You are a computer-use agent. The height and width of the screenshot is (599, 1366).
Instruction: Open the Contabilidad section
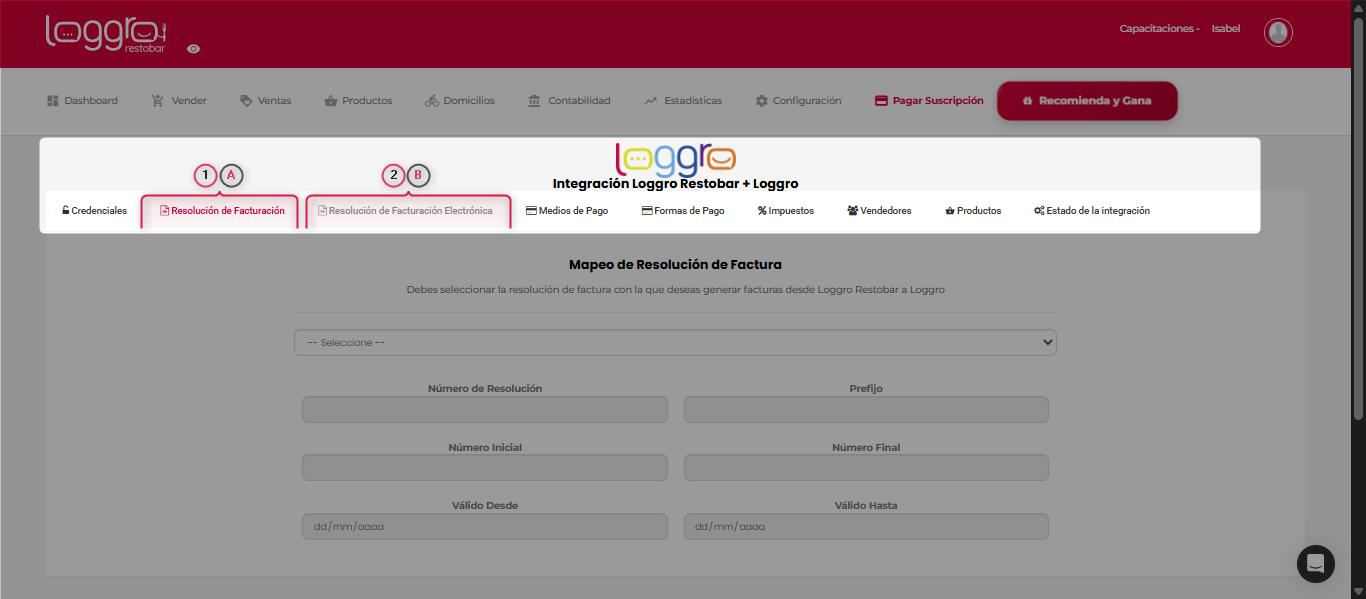[x=568, y=101]
